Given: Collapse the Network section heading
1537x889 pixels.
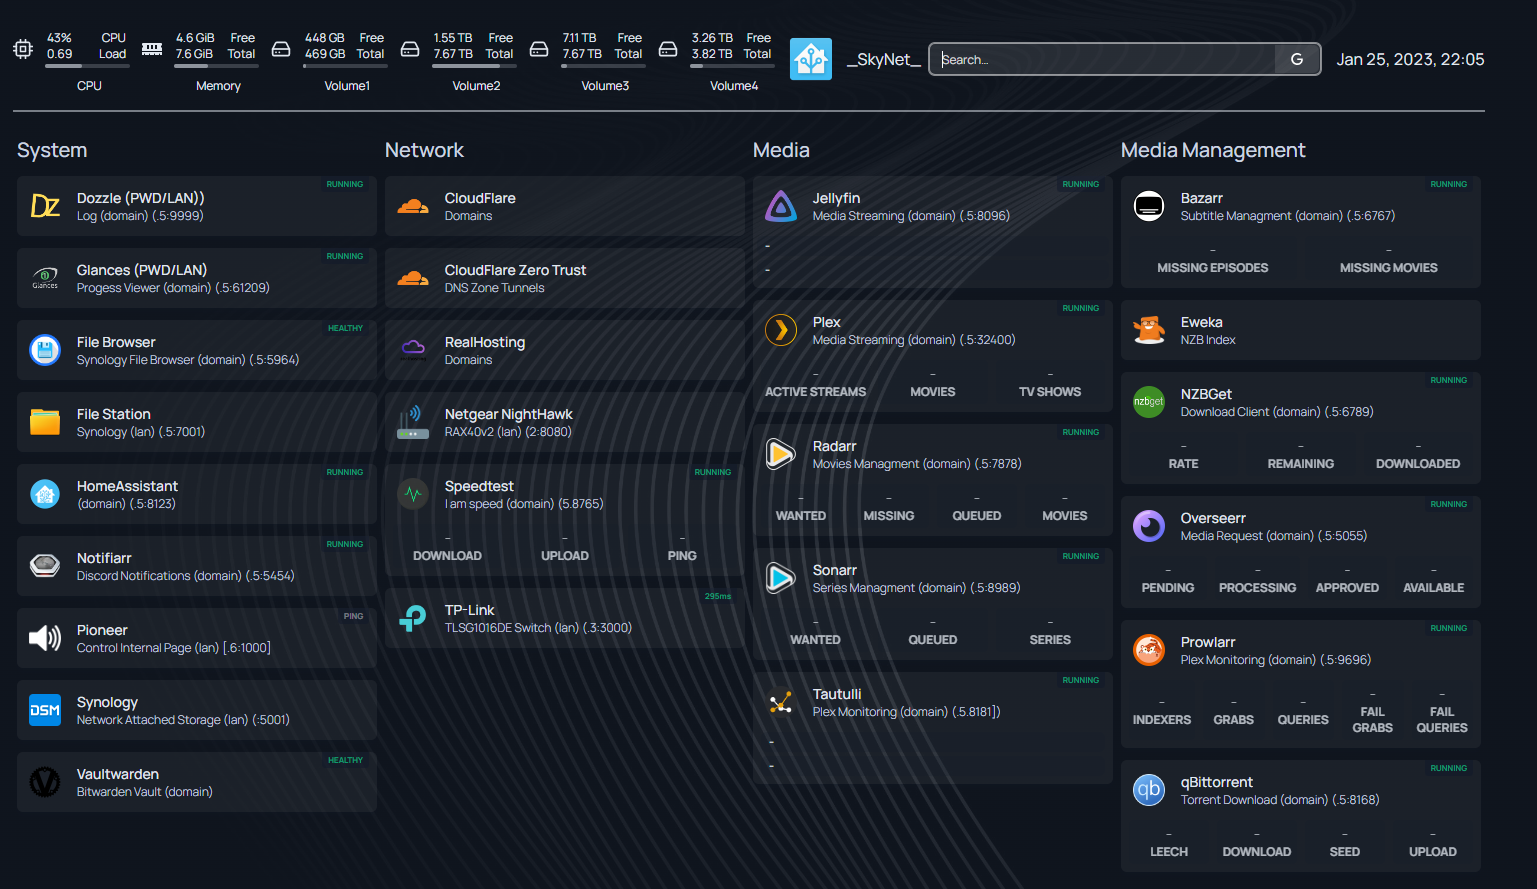Looking at the screenshot, I should tap(424, 150).
